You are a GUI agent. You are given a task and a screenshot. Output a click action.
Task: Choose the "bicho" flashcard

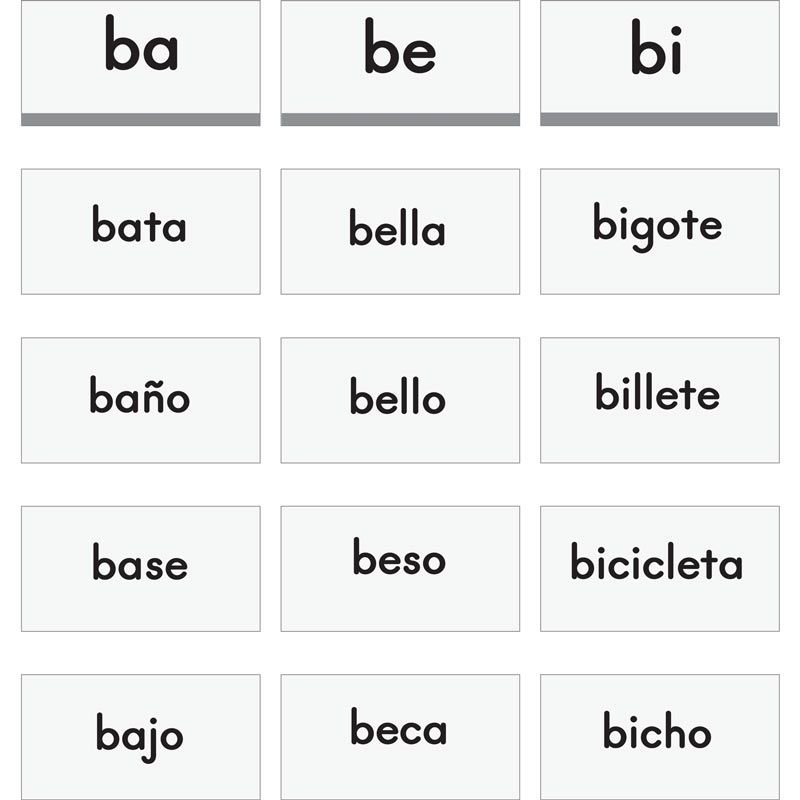point(659,736)
